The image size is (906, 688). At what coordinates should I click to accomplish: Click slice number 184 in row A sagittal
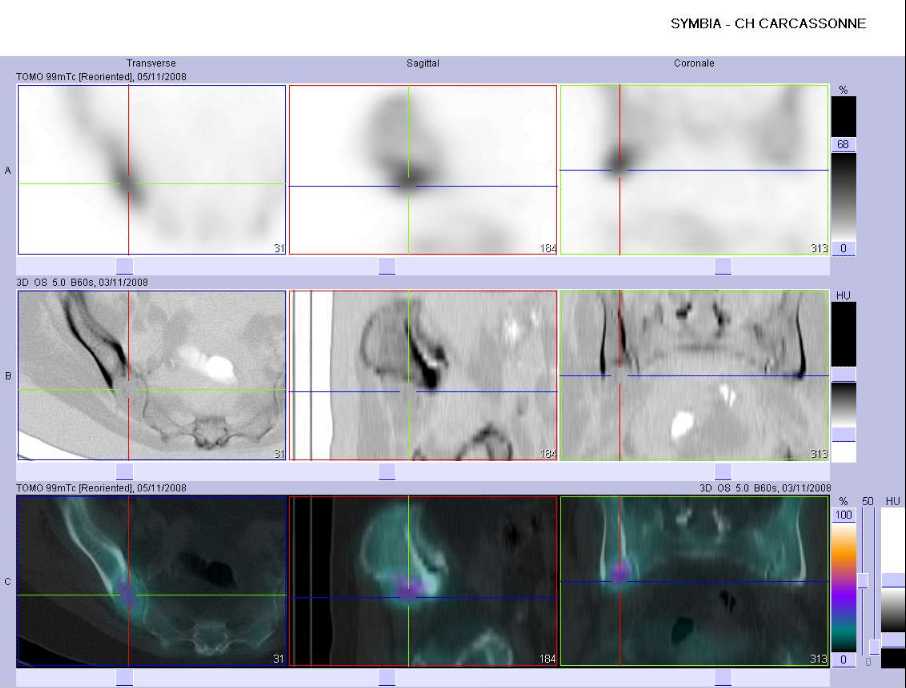(548, 248)
